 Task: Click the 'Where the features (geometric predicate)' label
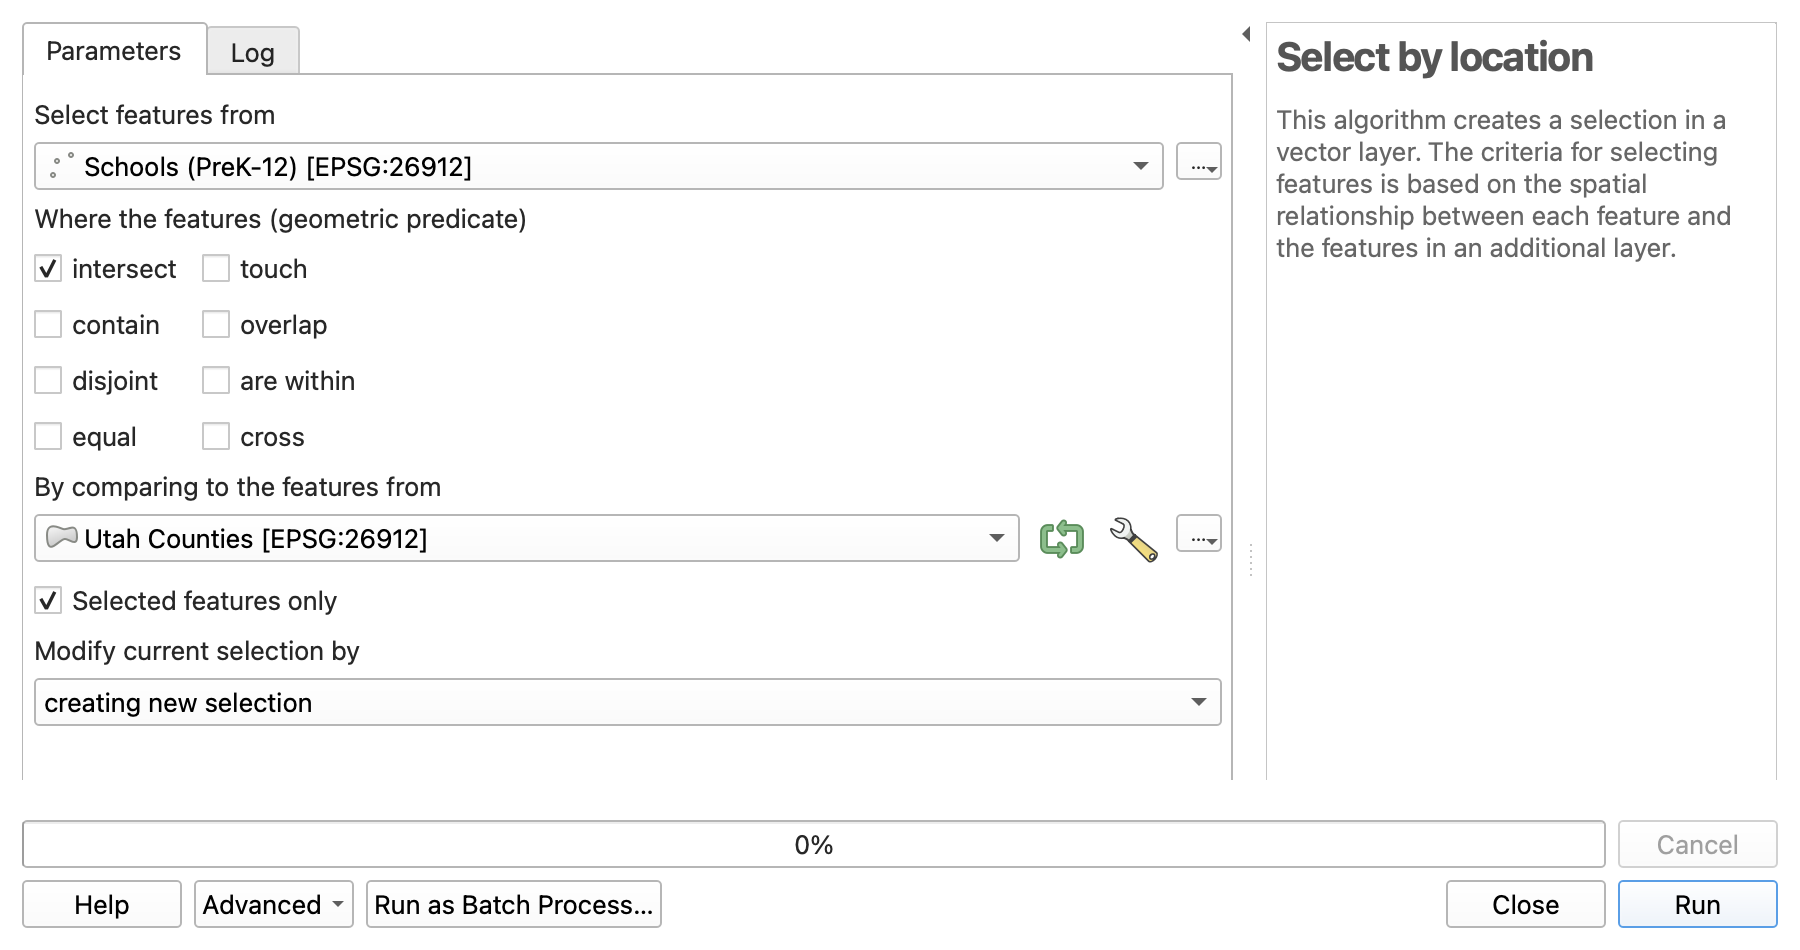click(281, 219)
